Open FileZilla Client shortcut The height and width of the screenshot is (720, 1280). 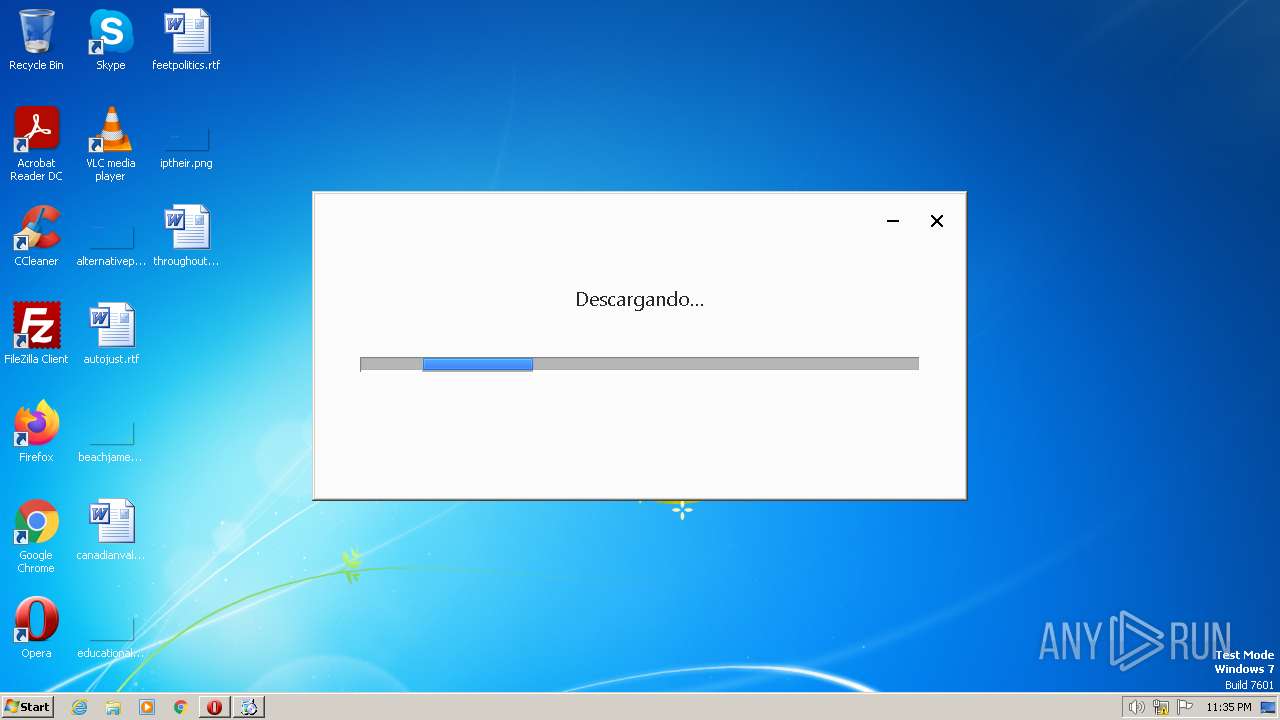coord(36,334)
